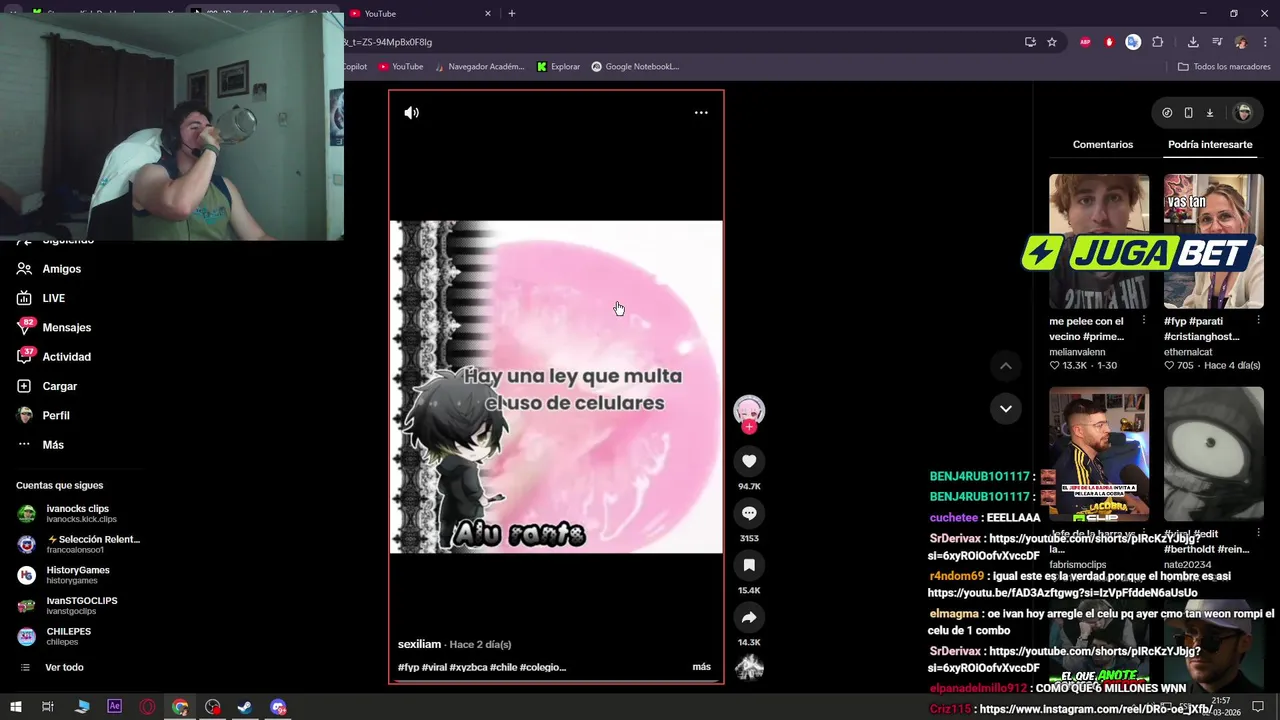Click the address bar URL field

click(680, 42)
